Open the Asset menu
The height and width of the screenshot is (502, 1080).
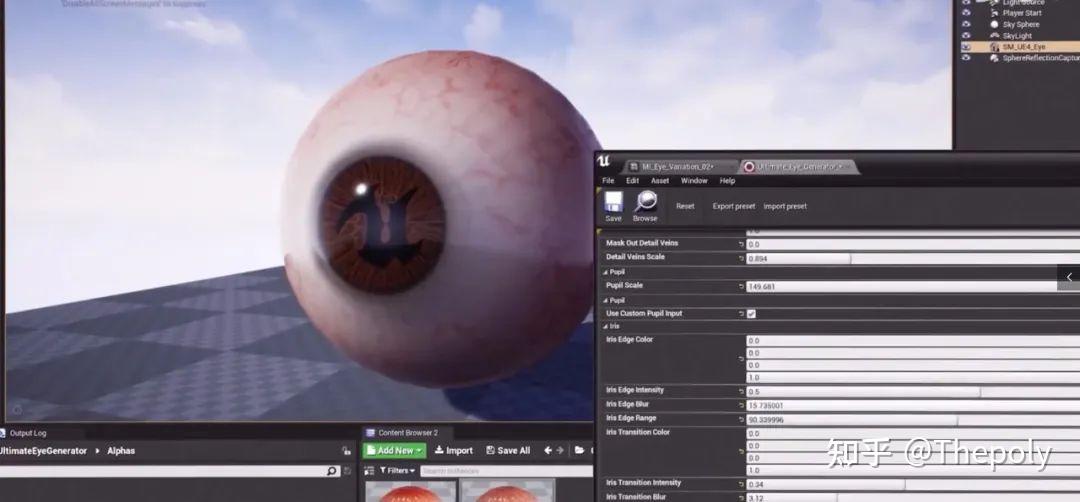pos(660,180)
